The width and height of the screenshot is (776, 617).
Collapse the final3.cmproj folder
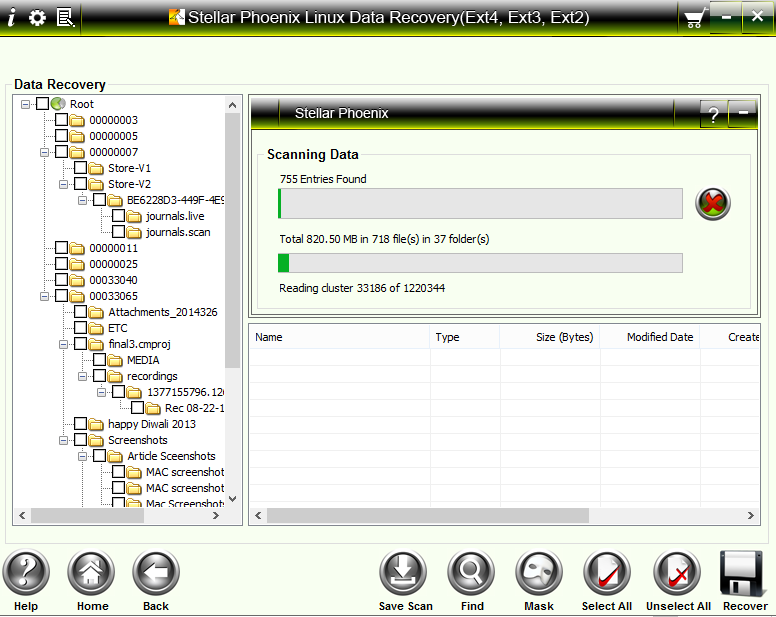pyautogui.click(x=63, y=344)
